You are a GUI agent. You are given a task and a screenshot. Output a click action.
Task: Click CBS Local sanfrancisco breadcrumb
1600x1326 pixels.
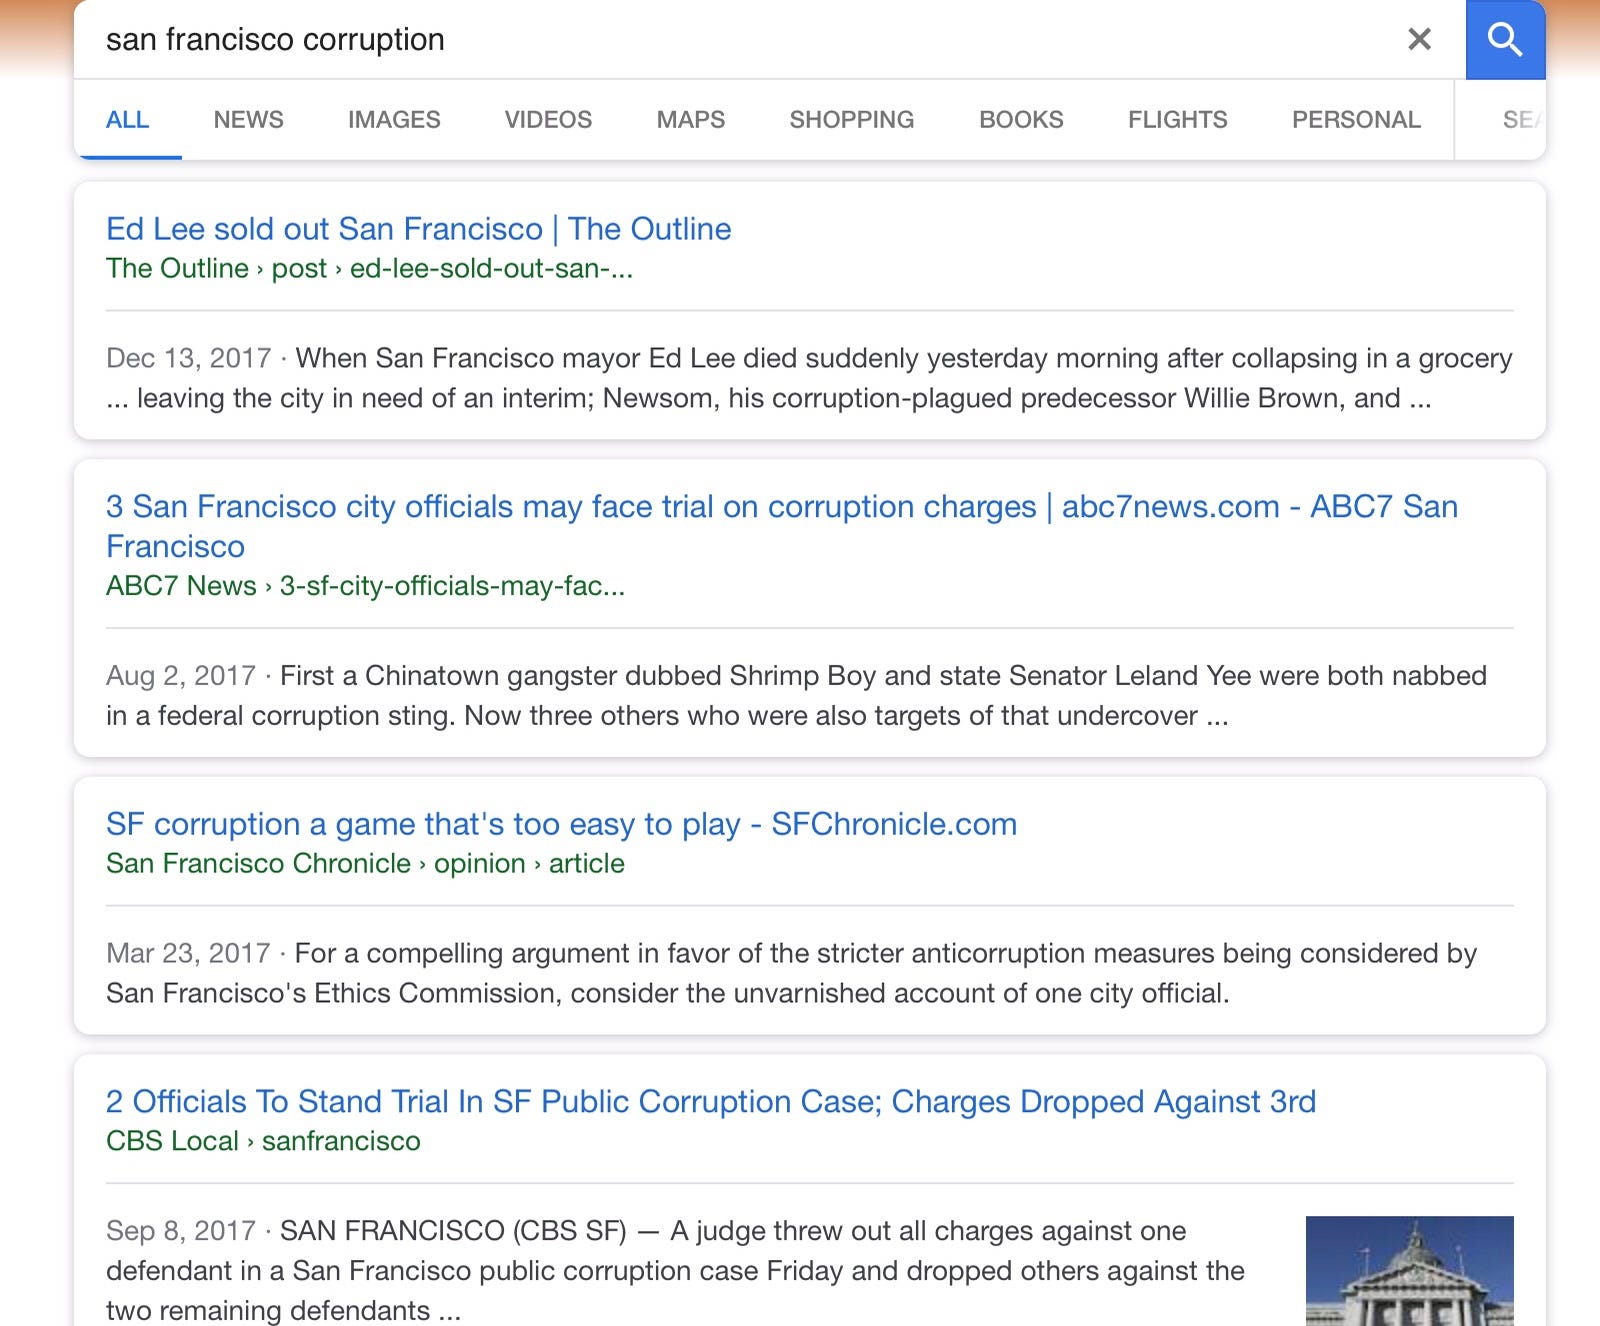pos(263,1141)
